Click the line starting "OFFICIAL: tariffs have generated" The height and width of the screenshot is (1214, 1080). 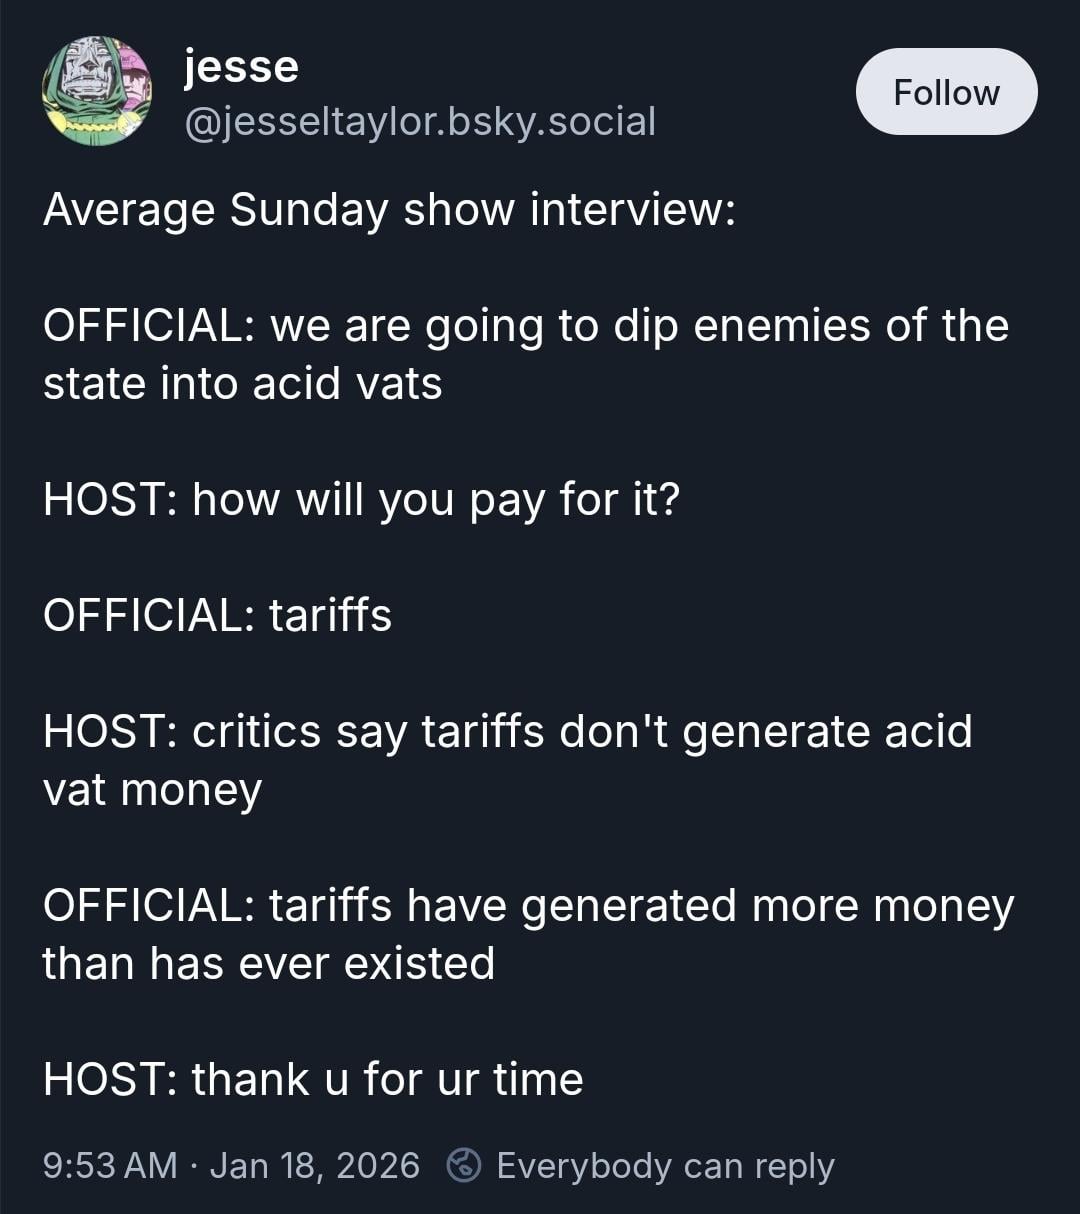point(528,905)
